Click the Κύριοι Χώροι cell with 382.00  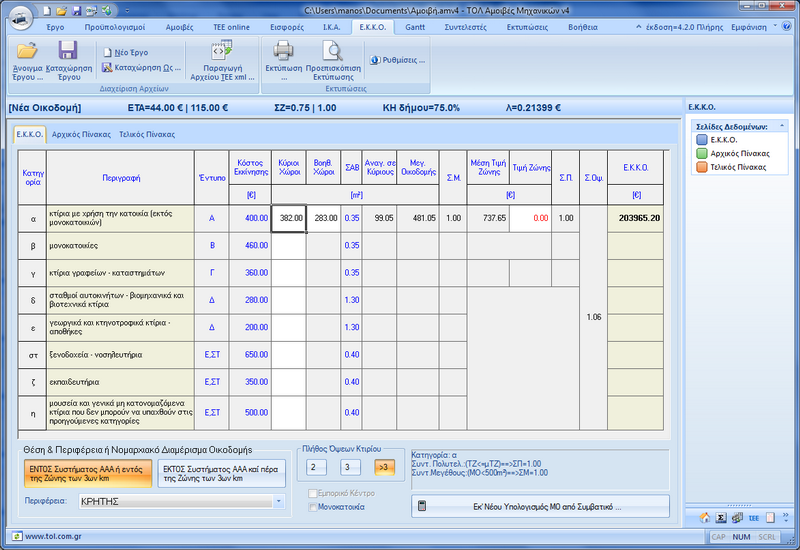click(x=289, y=217)
